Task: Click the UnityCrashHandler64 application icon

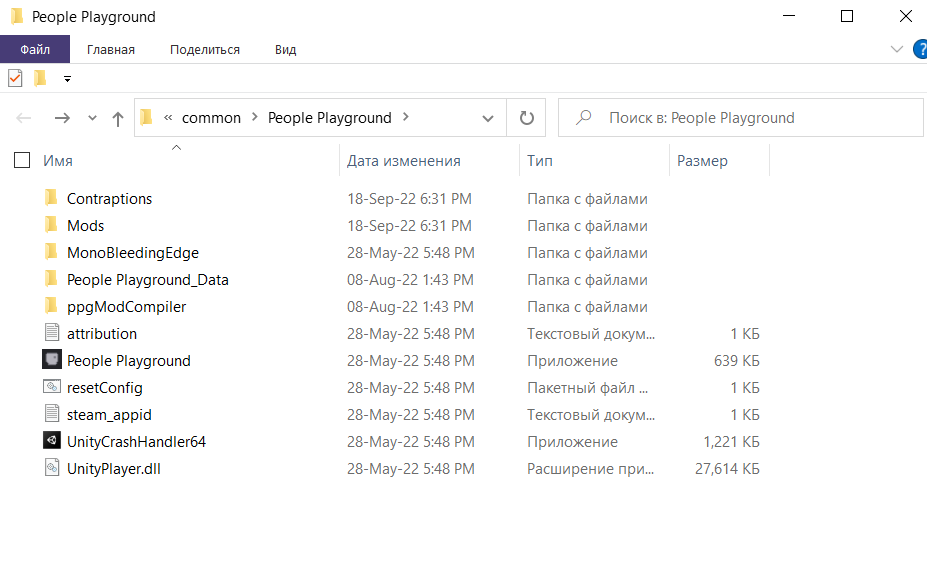Action: coord(52,441)
